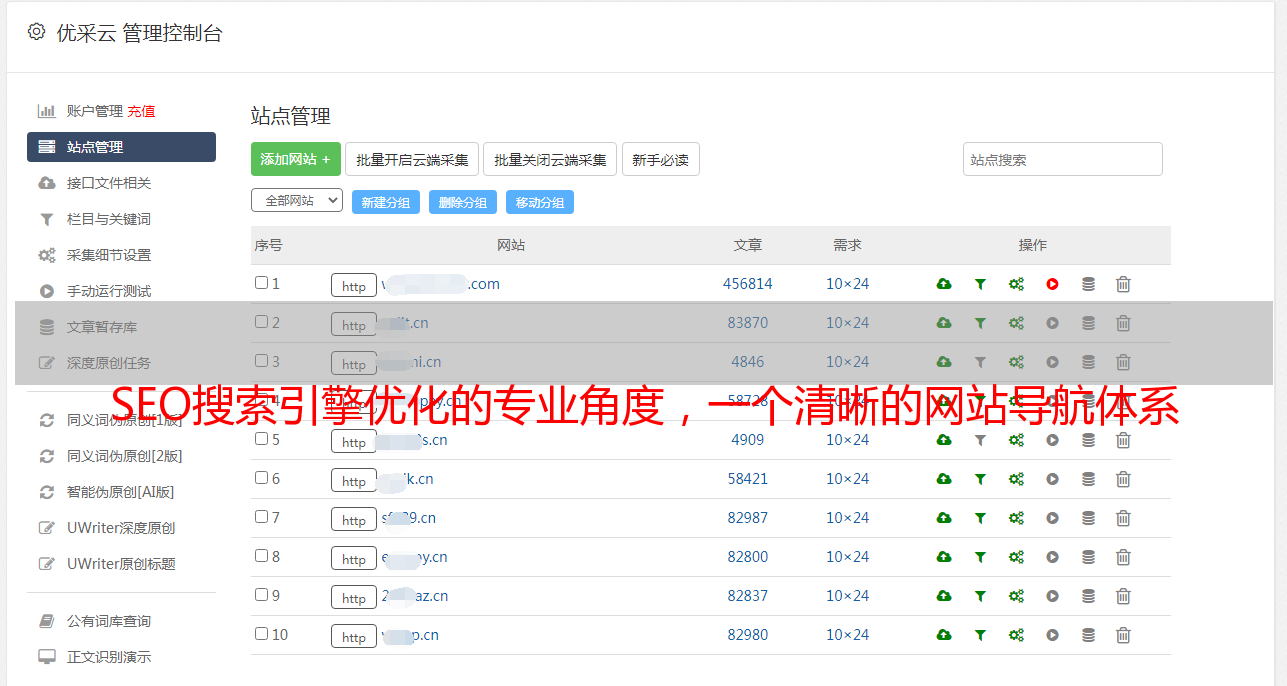Click the http box in row 1
Image resolution: width=1287 pixels, height=686 pixels.
pos(354,285)
